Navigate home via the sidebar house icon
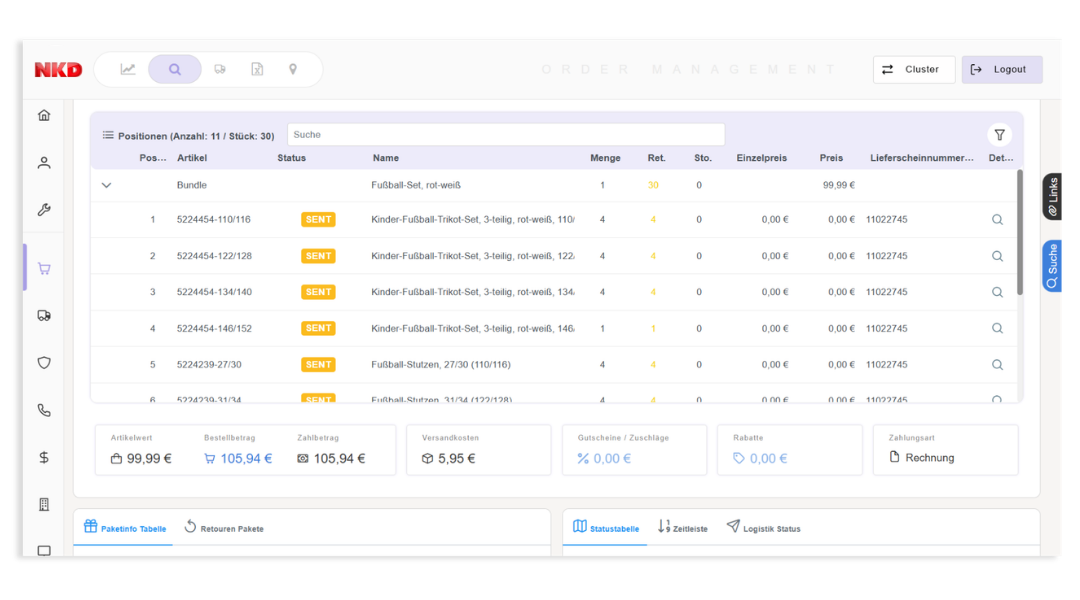1080x600 pixels. click(43, 115)
